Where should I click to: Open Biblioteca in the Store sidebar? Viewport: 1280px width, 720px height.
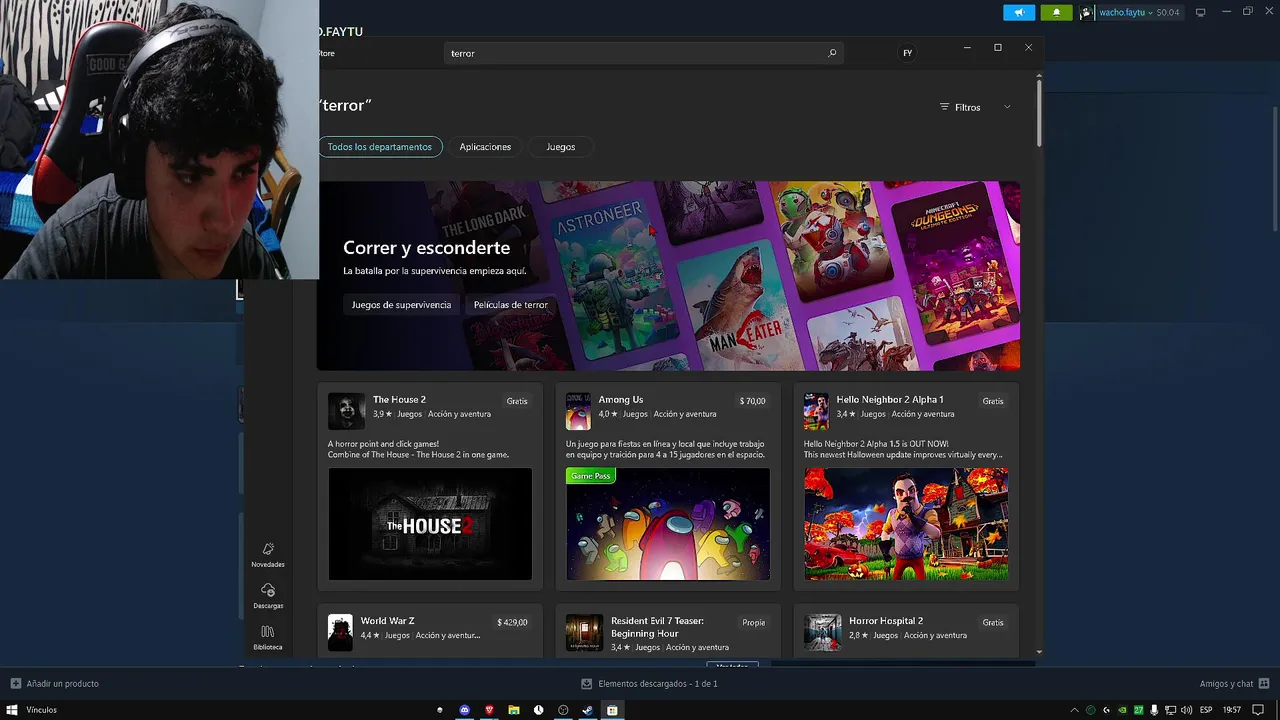(268, 637)
